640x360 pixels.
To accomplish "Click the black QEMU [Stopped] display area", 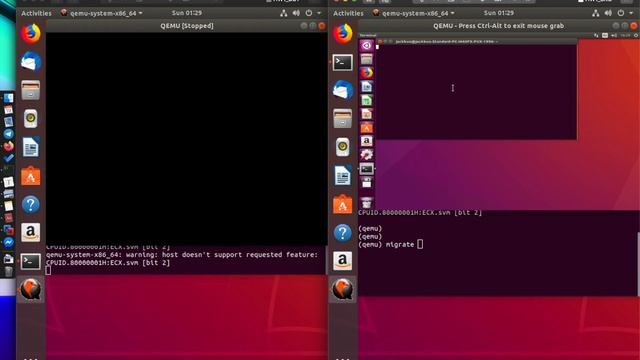I will click(x=187, y=139).
